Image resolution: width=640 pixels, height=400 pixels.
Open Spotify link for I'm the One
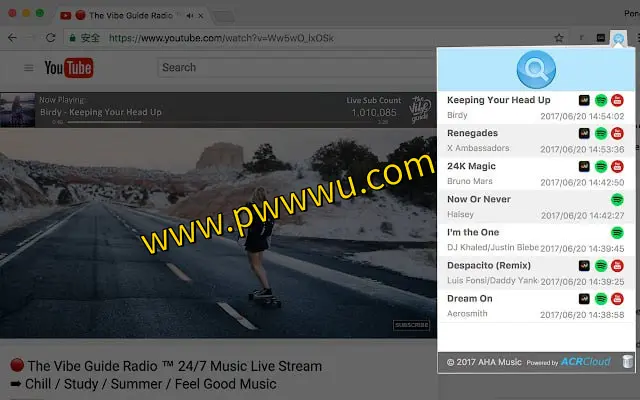coord(618,233)
